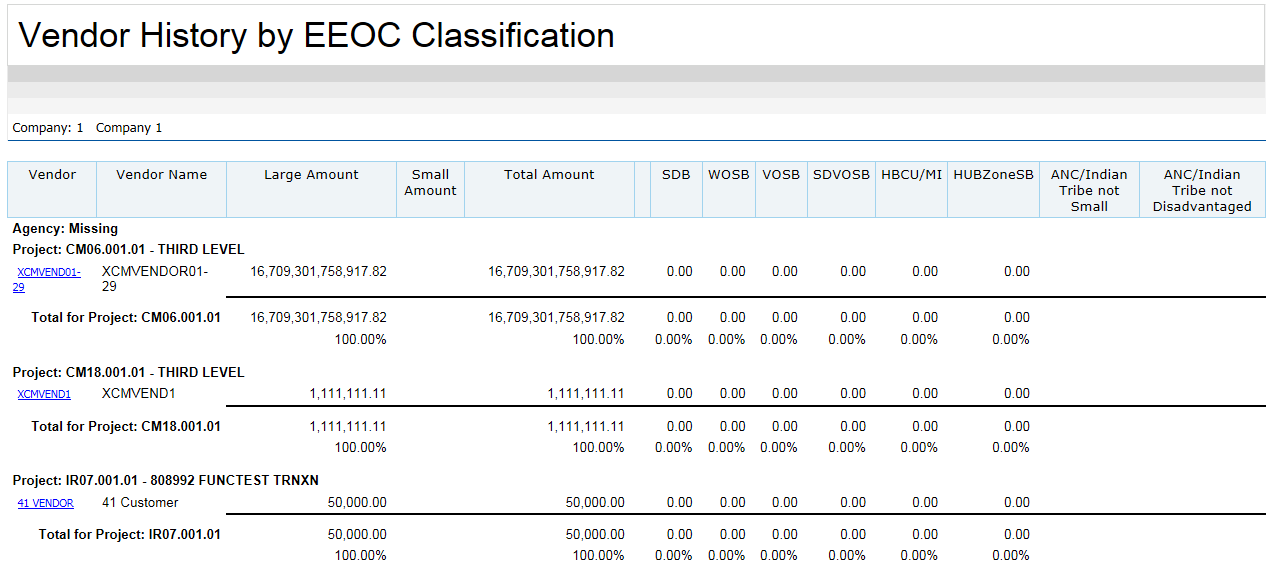This screenshot has width=1272, height=571.
Task: Select the HUBZoneSB column header
Action: tap(993, 175)
